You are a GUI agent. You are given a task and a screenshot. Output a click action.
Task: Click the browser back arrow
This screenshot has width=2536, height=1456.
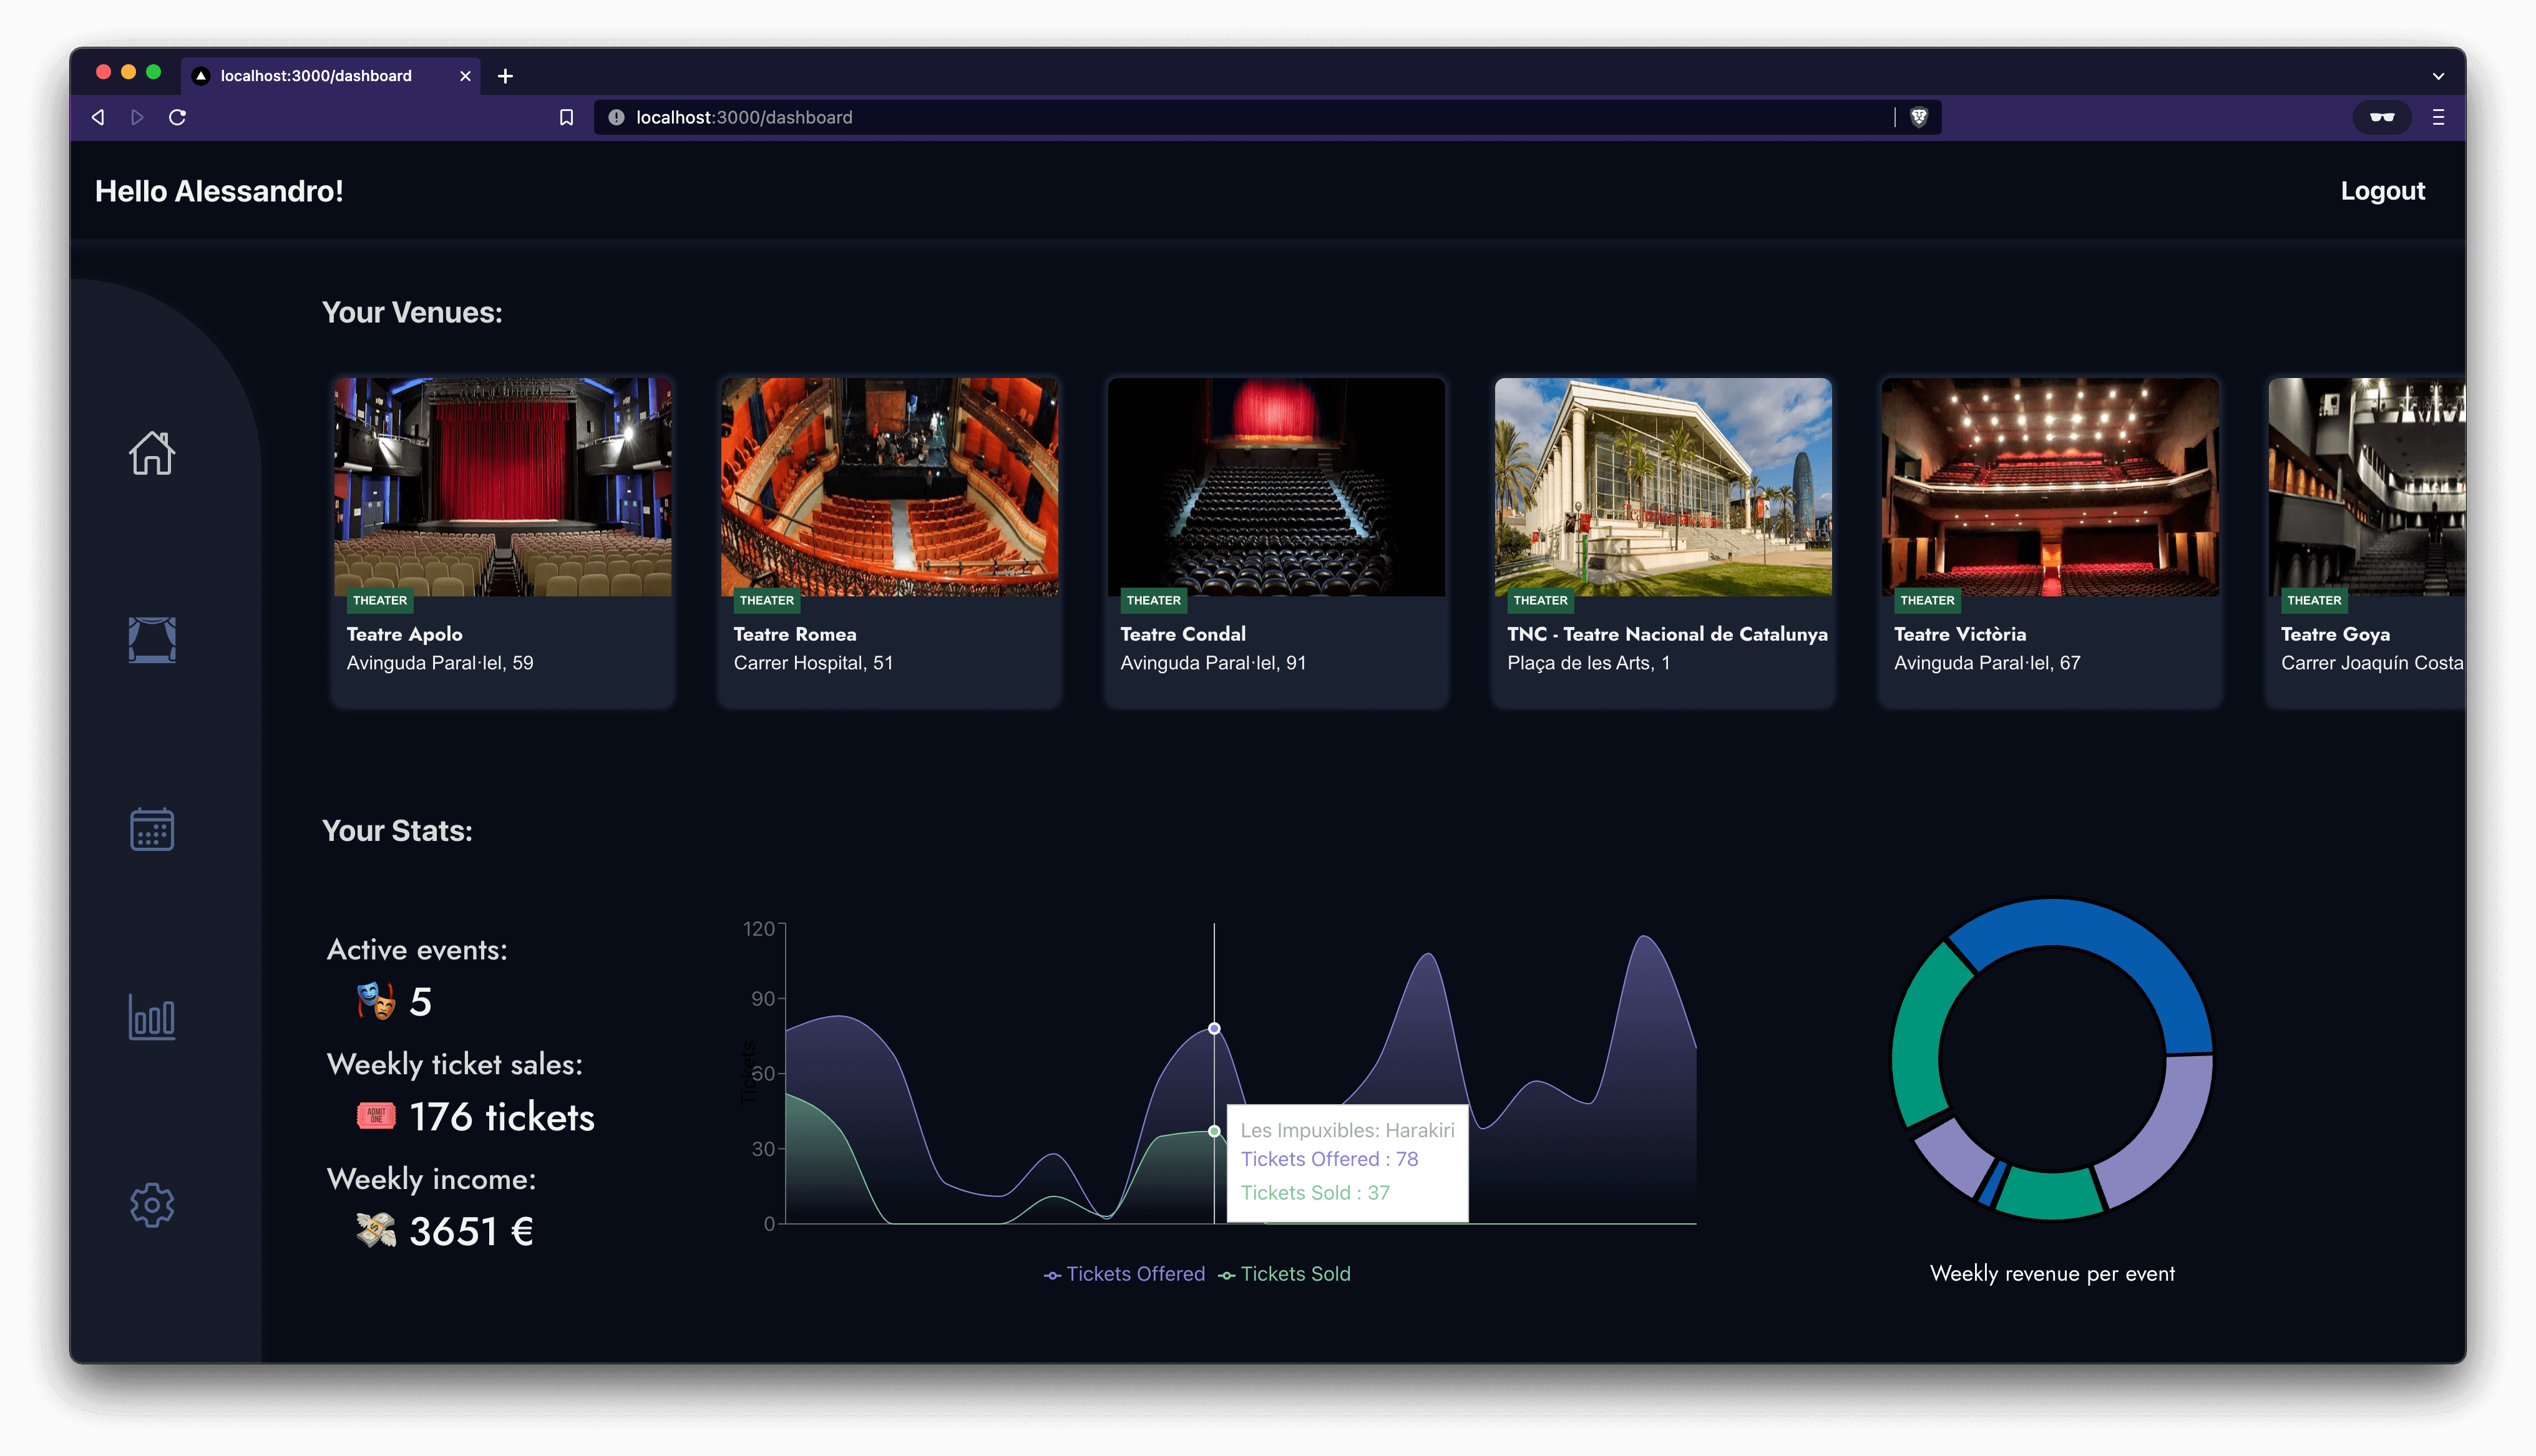pyautogui.click(x=97, y=117)
